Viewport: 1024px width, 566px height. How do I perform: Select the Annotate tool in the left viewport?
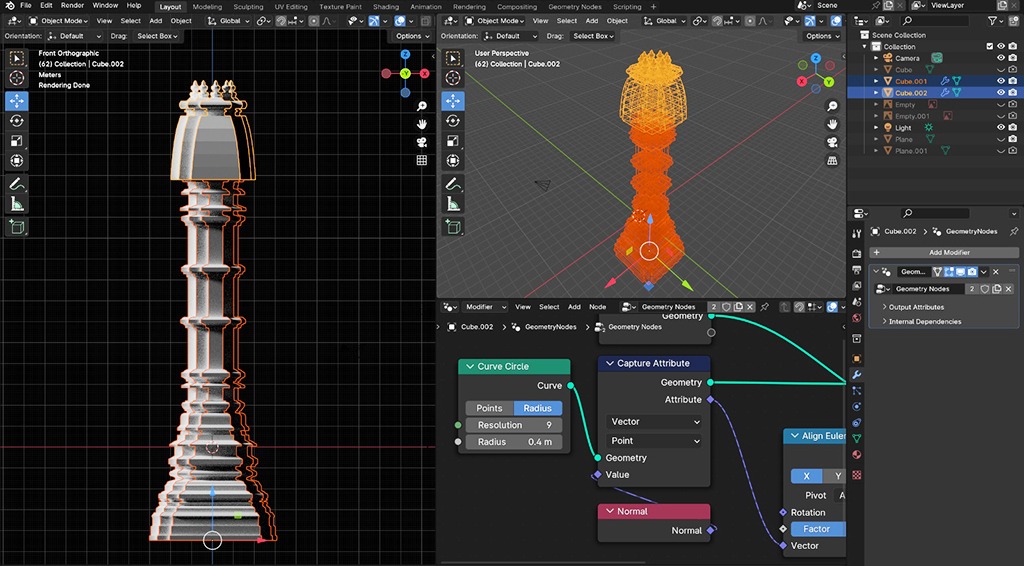pyautogui.click(x=17, y=185)
